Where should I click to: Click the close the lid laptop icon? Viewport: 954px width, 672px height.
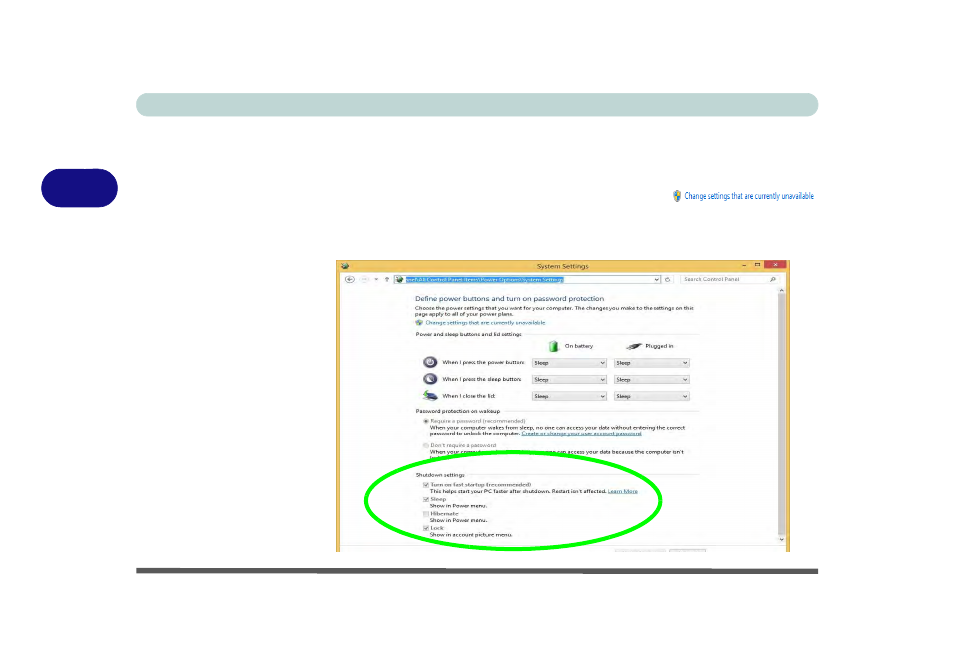[x=430, y=396]
